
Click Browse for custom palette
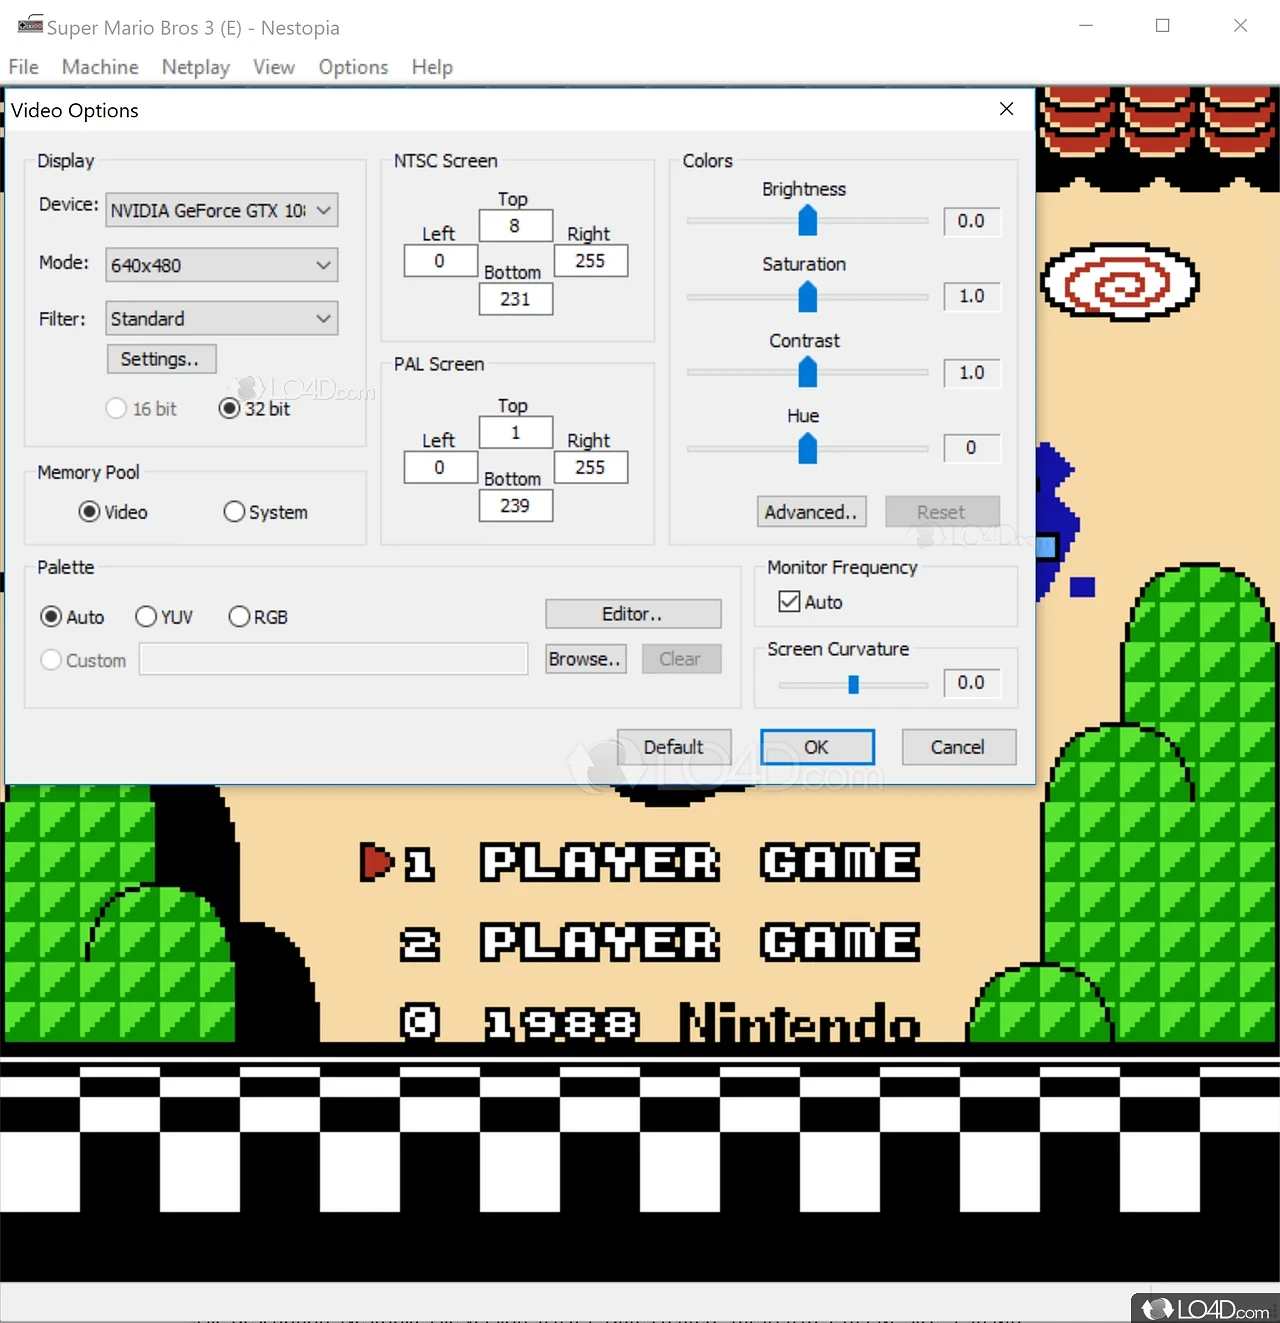pyautogui.click(x=586, y=659)
